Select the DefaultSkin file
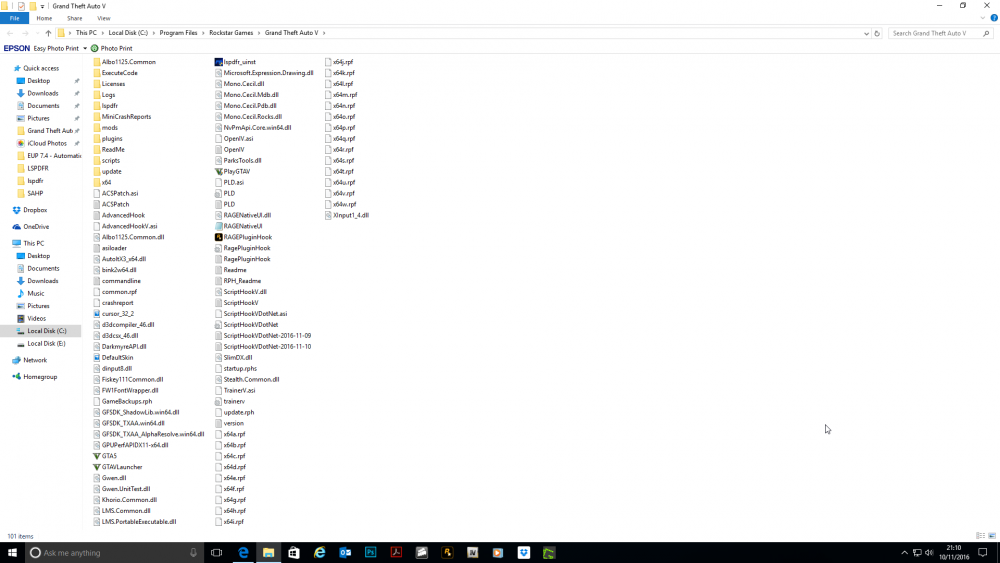1000x563 pixels. [x=114, y=358]
